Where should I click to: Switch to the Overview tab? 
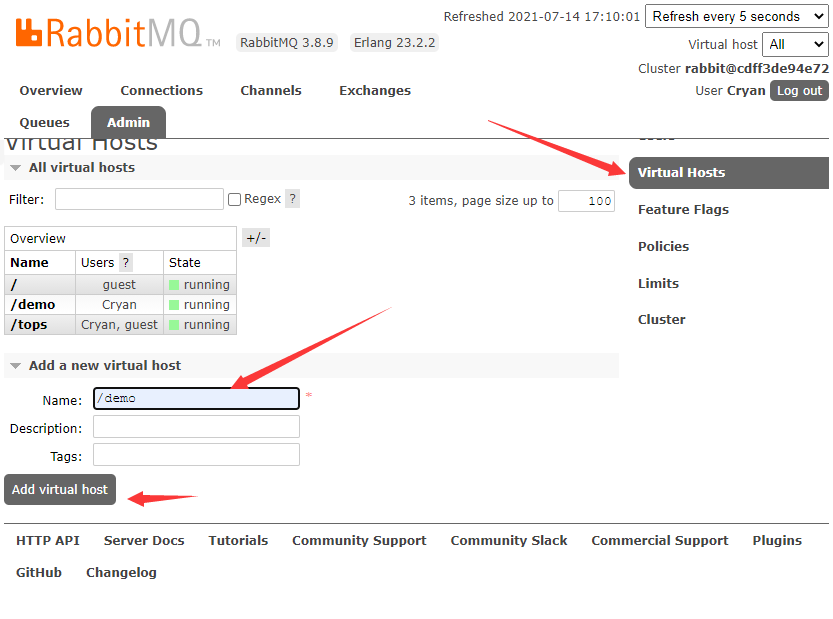(51, 90)
